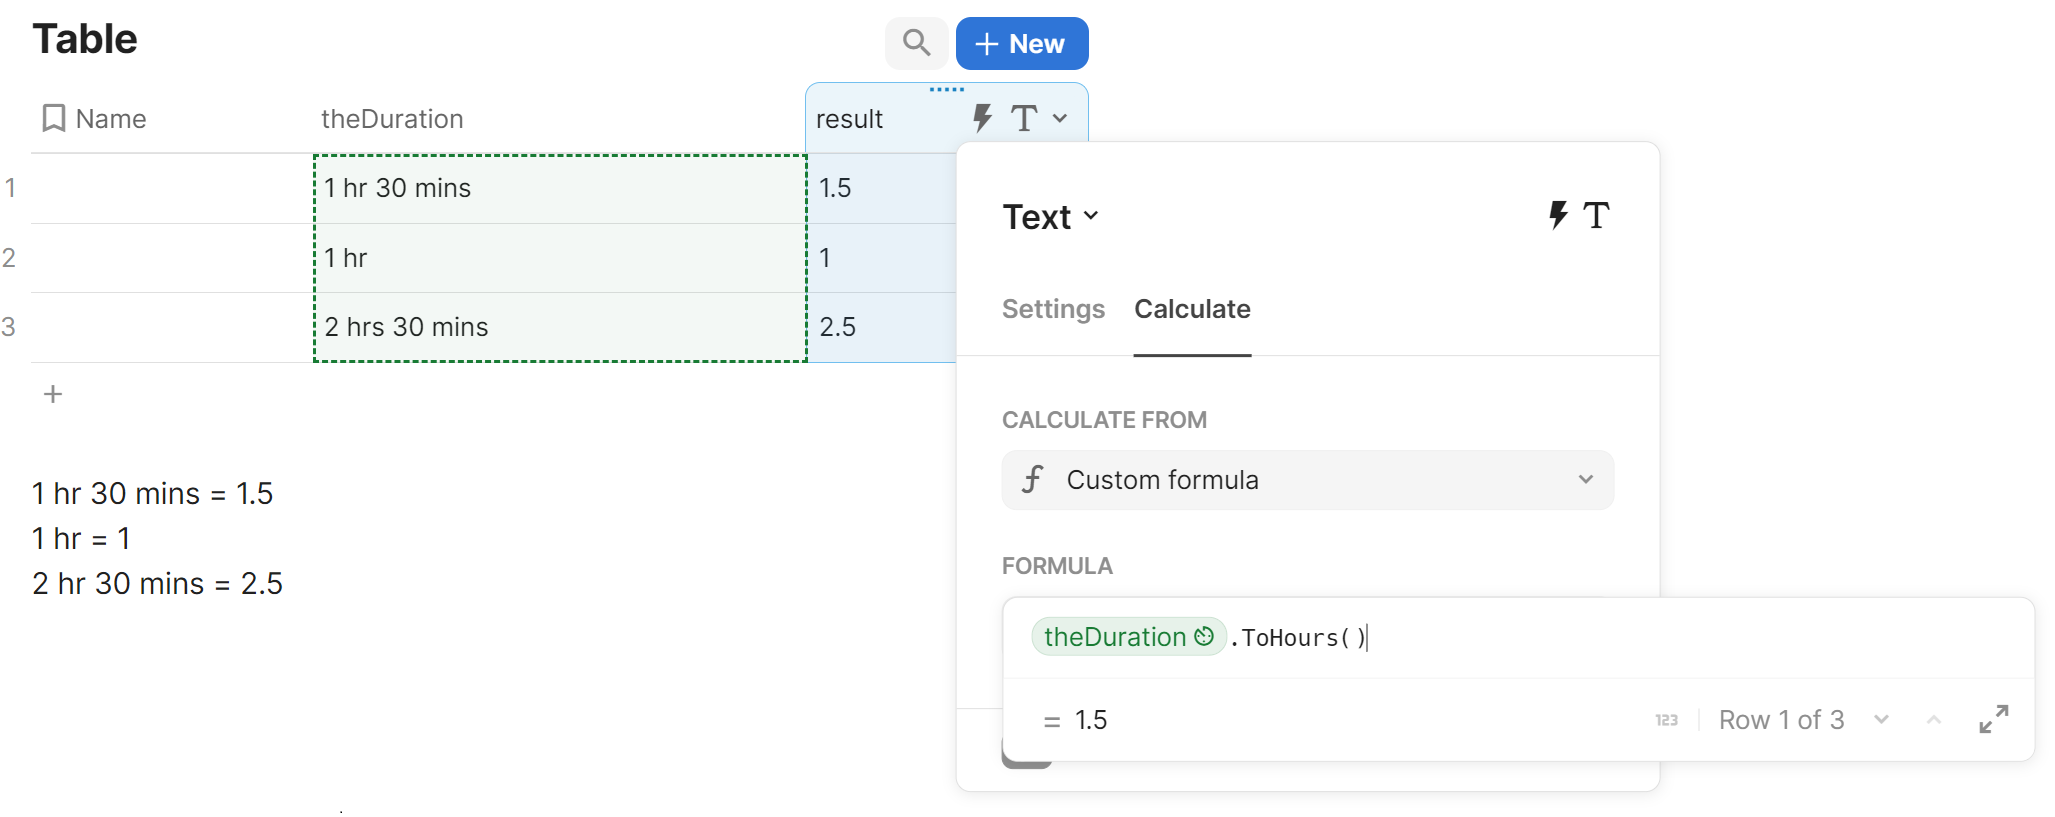The height and width of the screenshot is (817, 2055).
Task: Expand the formula editor to full size
Action: pos(1994,719)
